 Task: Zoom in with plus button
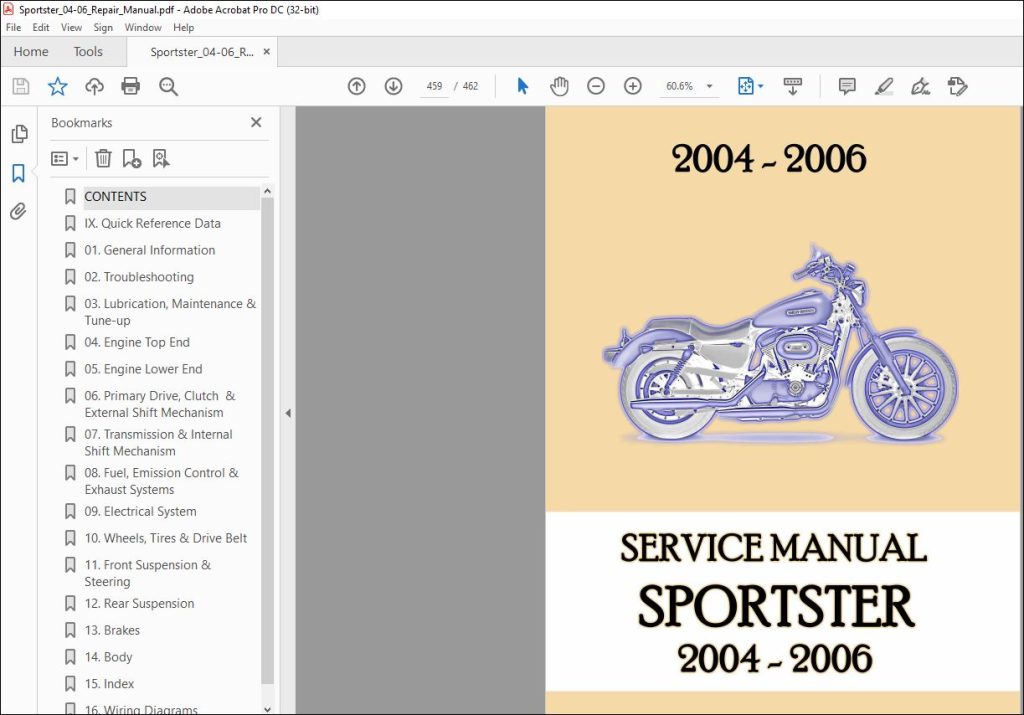pos(633,86)
